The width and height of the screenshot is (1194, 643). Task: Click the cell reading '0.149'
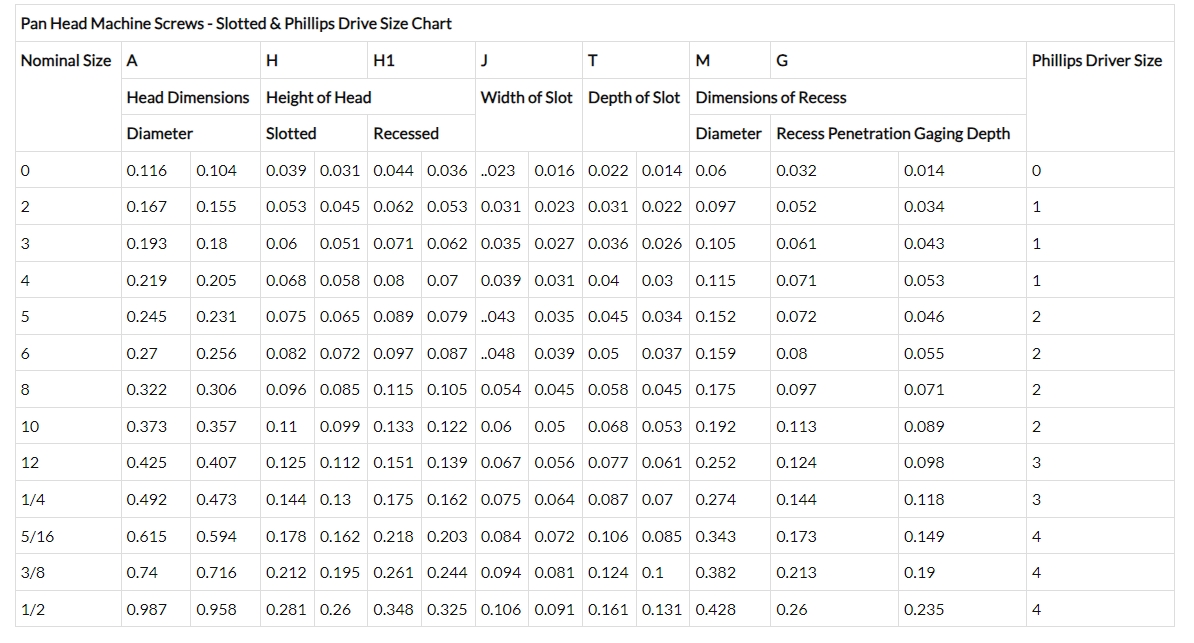click(x=924, y=536)
